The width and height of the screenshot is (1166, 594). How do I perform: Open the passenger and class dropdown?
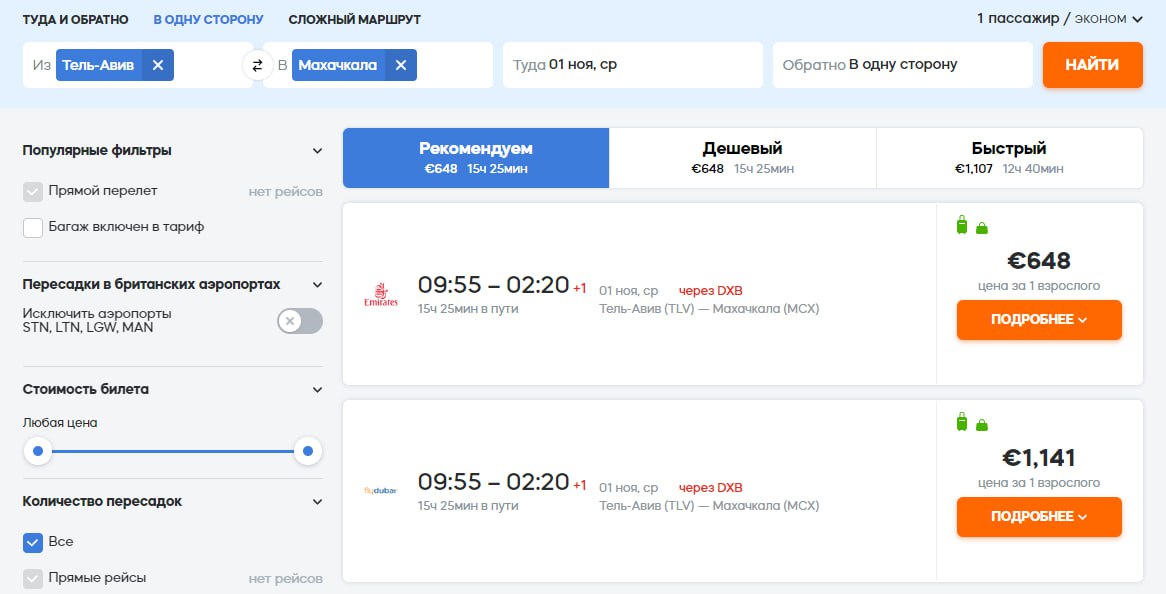click(1060, 18)
